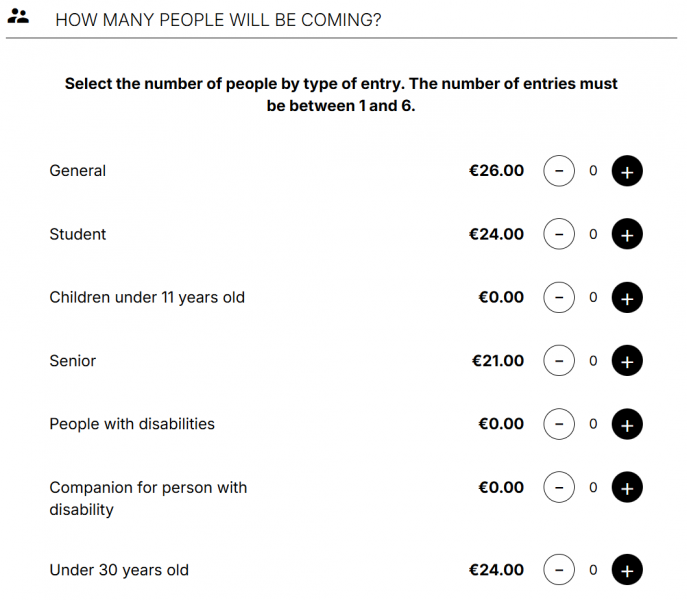Increase Senior ticket quantity
The height and width of the screenshot is (600, 687).
click(626, 361)
